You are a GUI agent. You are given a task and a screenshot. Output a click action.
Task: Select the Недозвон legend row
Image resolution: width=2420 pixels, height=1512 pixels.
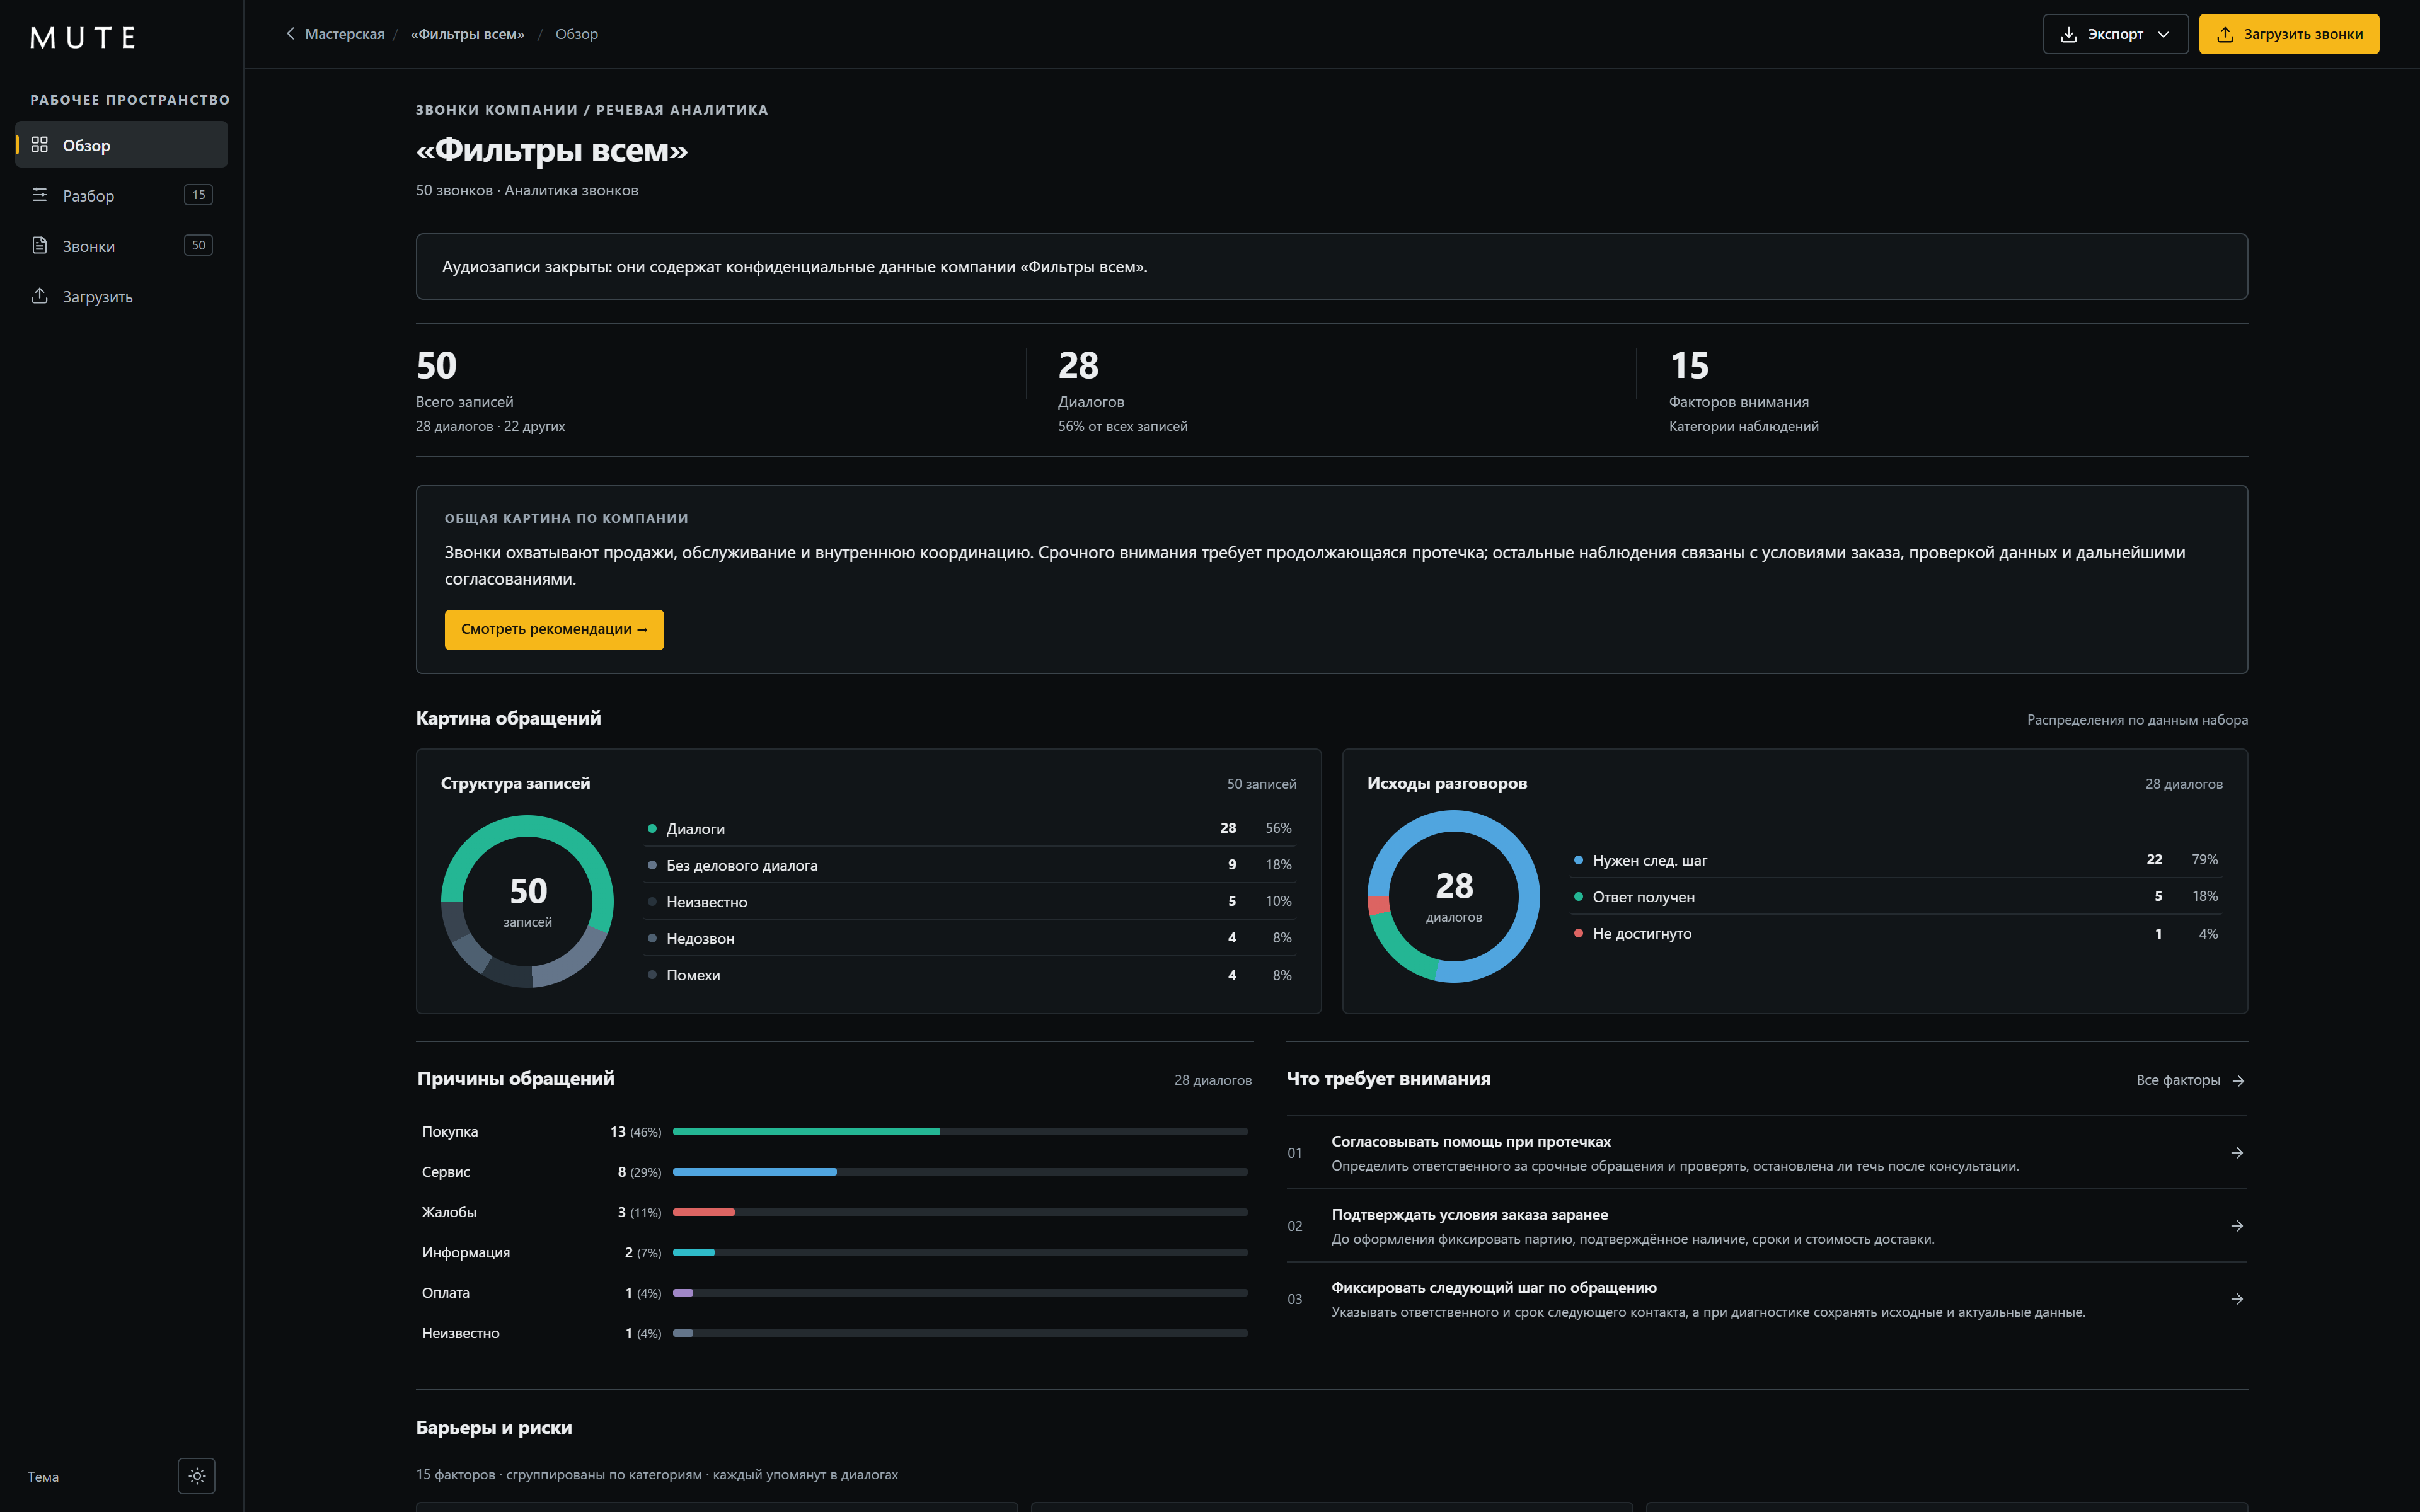970,938
